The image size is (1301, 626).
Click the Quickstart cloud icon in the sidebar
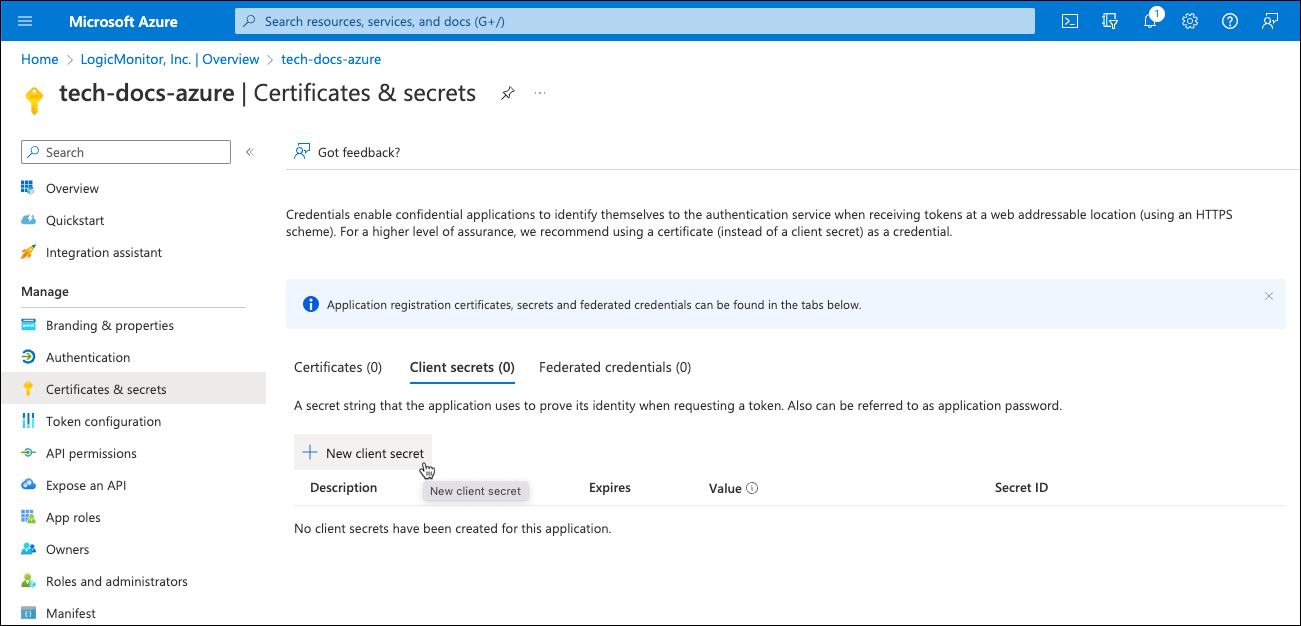click(28, 220)
